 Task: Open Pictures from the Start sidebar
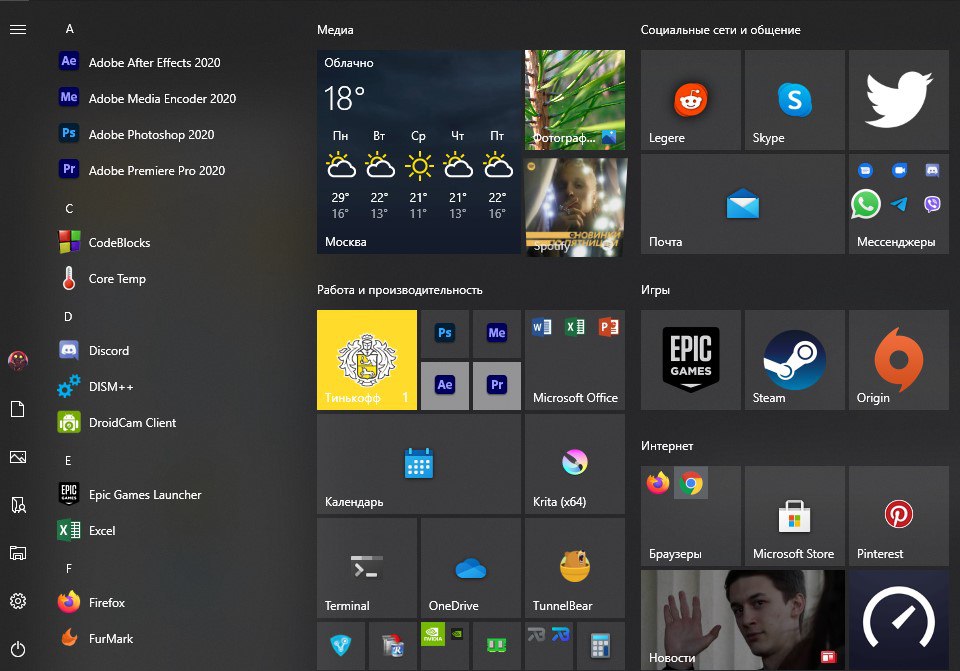coord(18,457)
